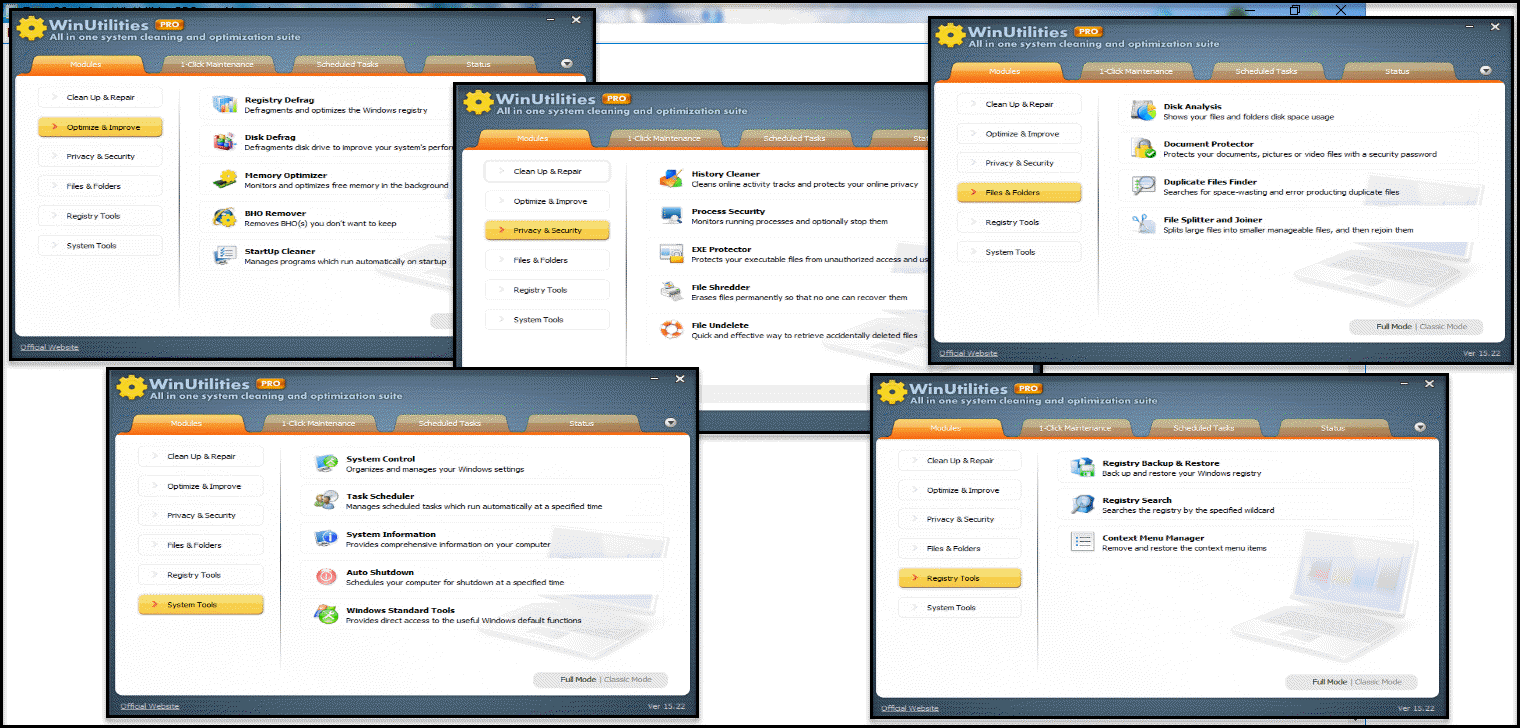This screenshot has height=728, width=1520.
Task: Switch to Full Mode in System Tools window
Action: (578, 679)
